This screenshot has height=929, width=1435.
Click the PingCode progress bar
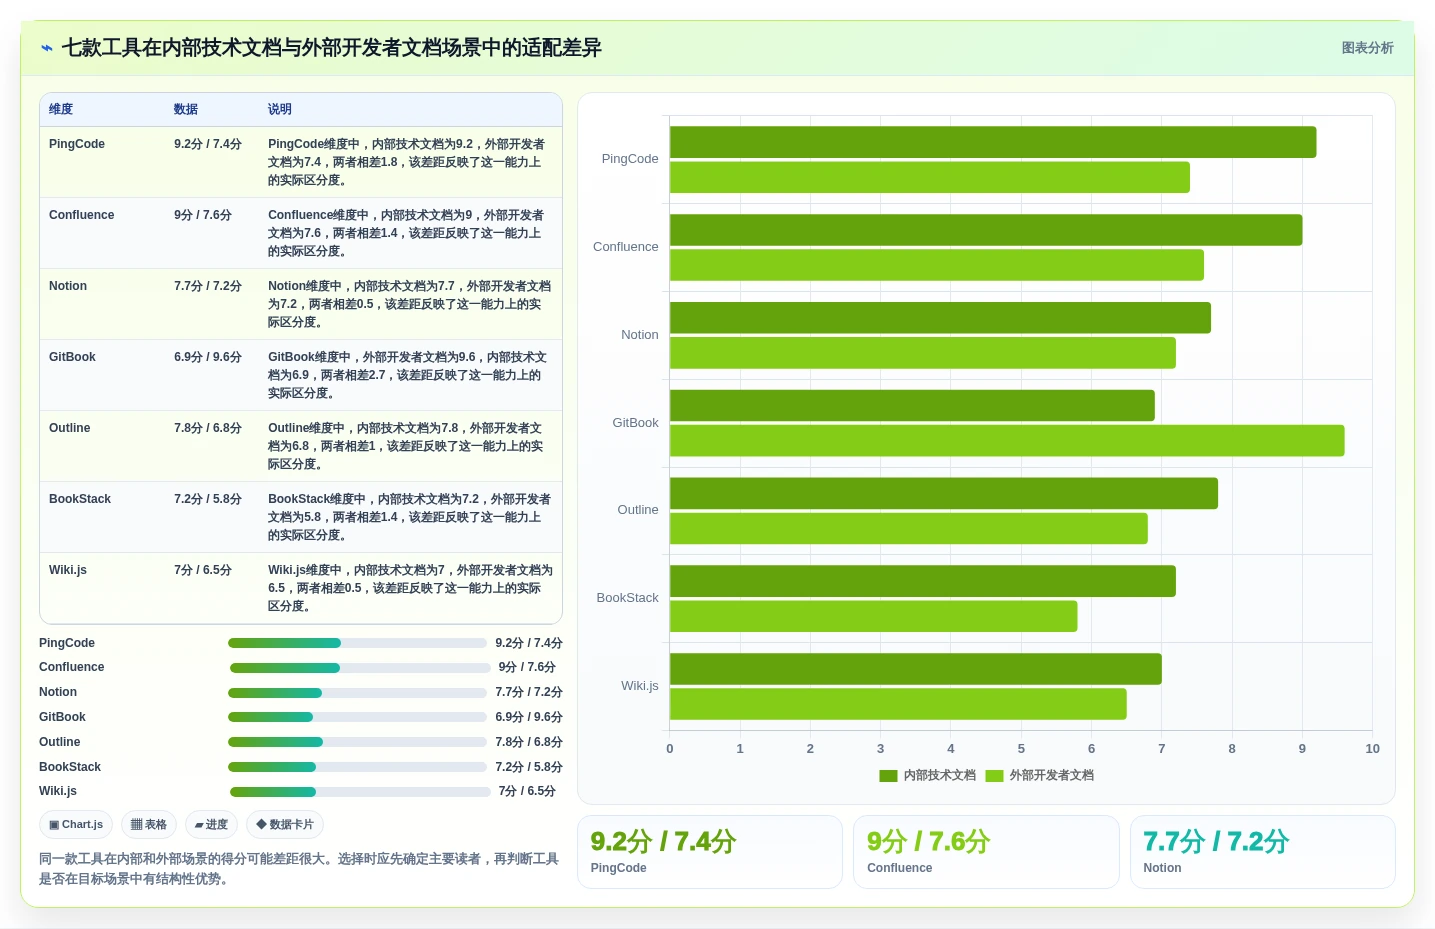(x=357, y=643)
